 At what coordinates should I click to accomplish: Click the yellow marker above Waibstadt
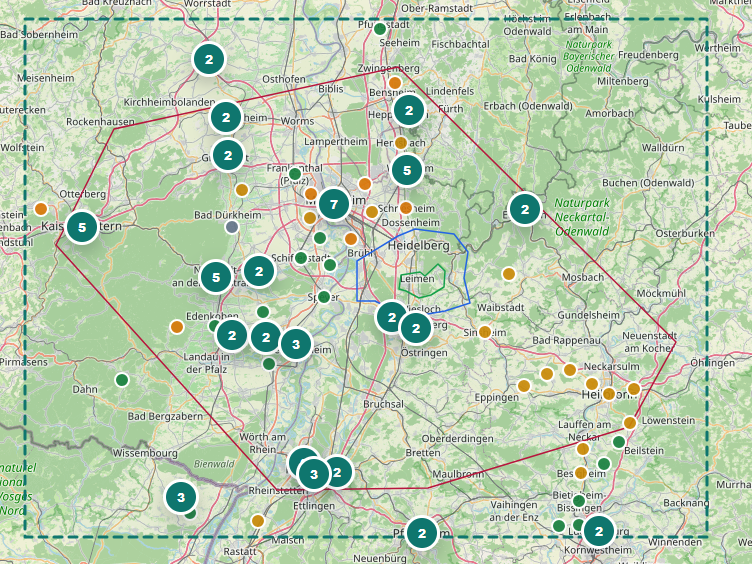(x=509, y=274)
